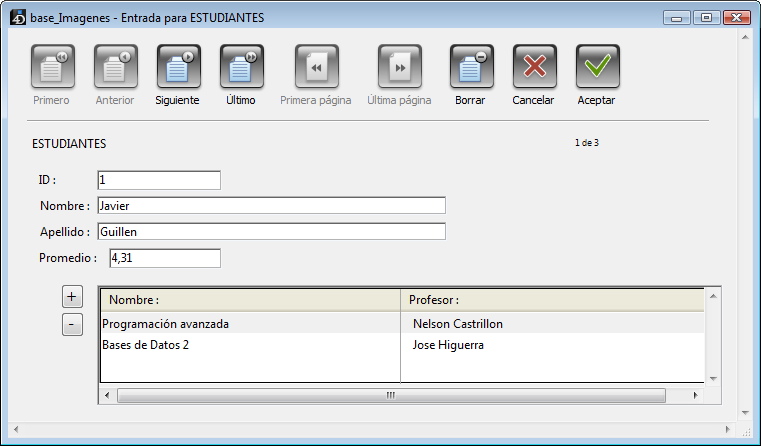Edit the Nombre field containing Javier

[271, 206]
